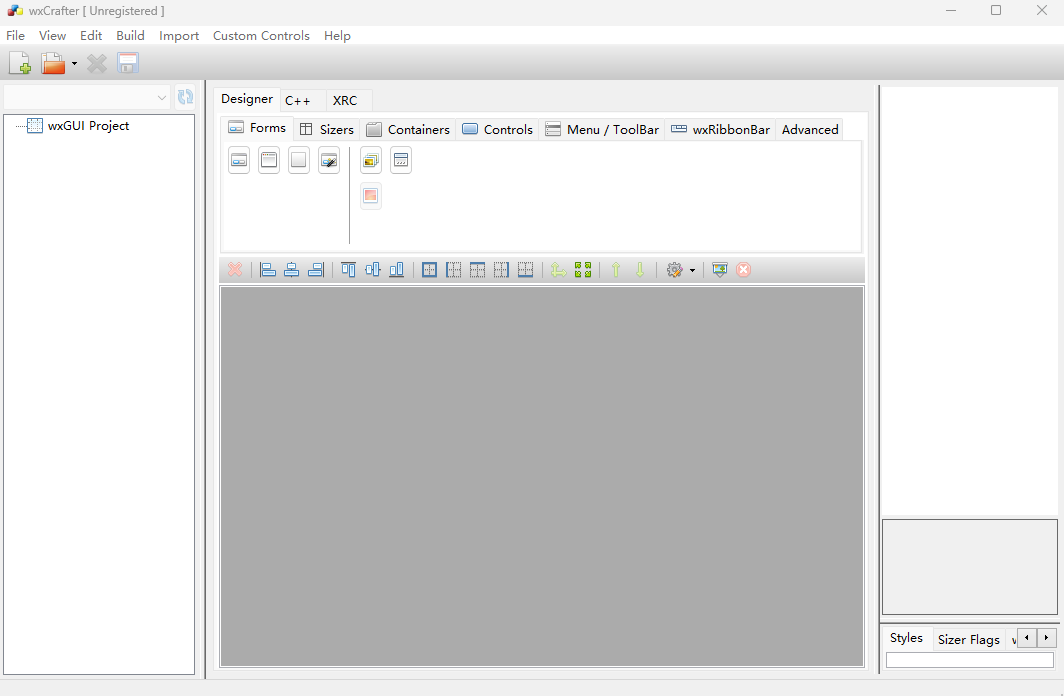Expand the combo box above project tree
Screen dimensions: 1064x696
[162, 98]
